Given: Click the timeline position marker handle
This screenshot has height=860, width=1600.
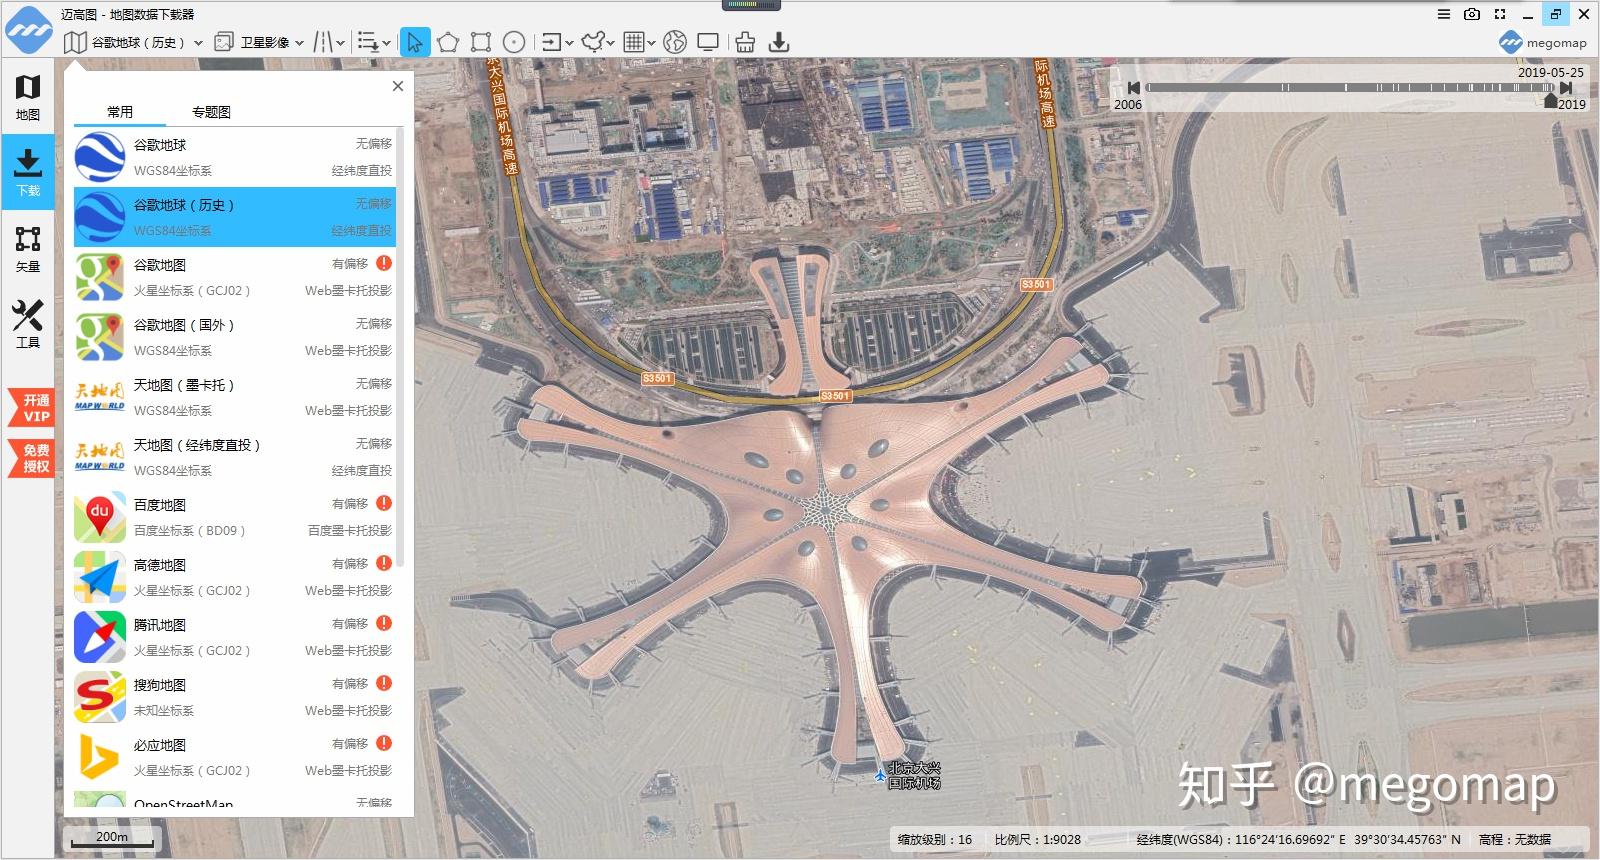Looking at the screenshot, I should 1551,101.
